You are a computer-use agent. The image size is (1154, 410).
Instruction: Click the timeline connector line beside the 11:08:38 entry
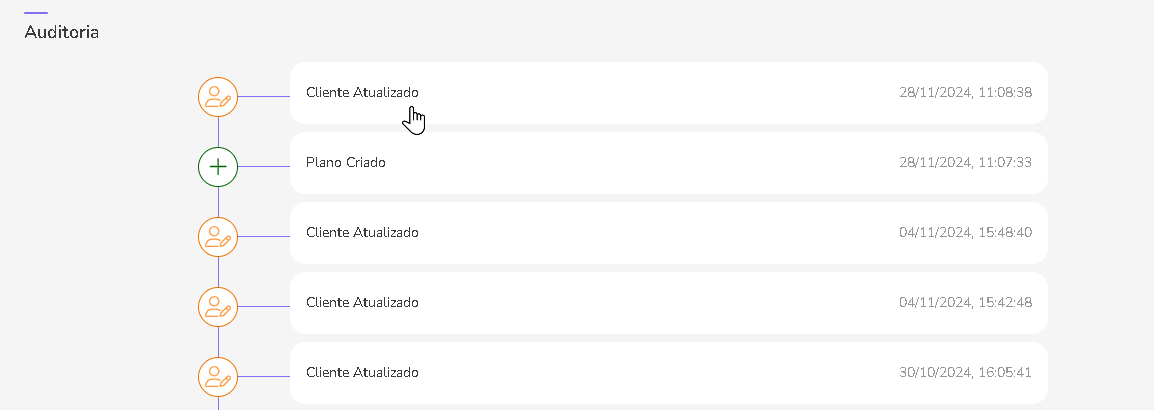tap(264, 97)
